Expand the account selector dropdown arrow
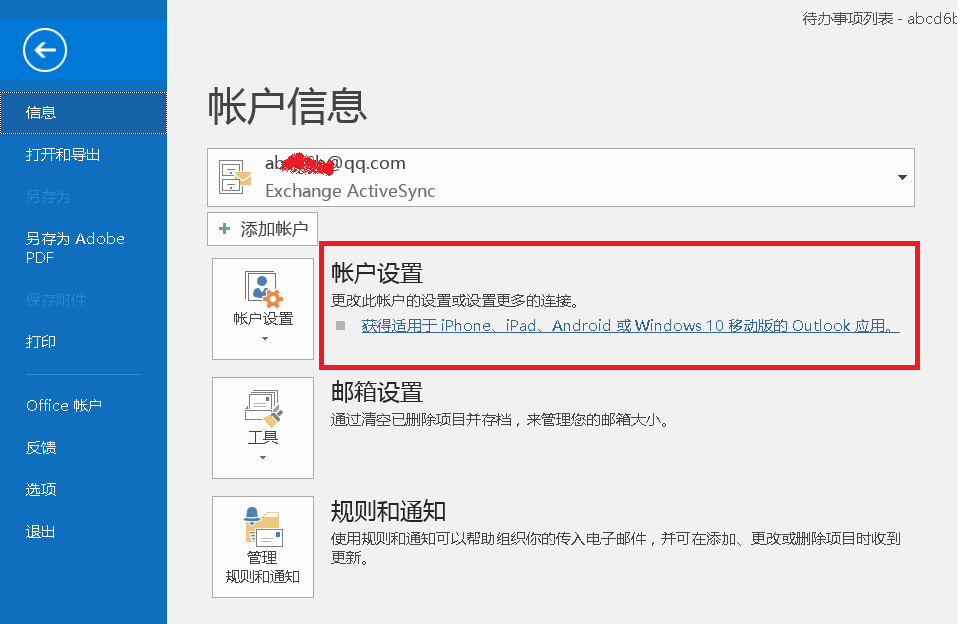 tap(902, 177)
